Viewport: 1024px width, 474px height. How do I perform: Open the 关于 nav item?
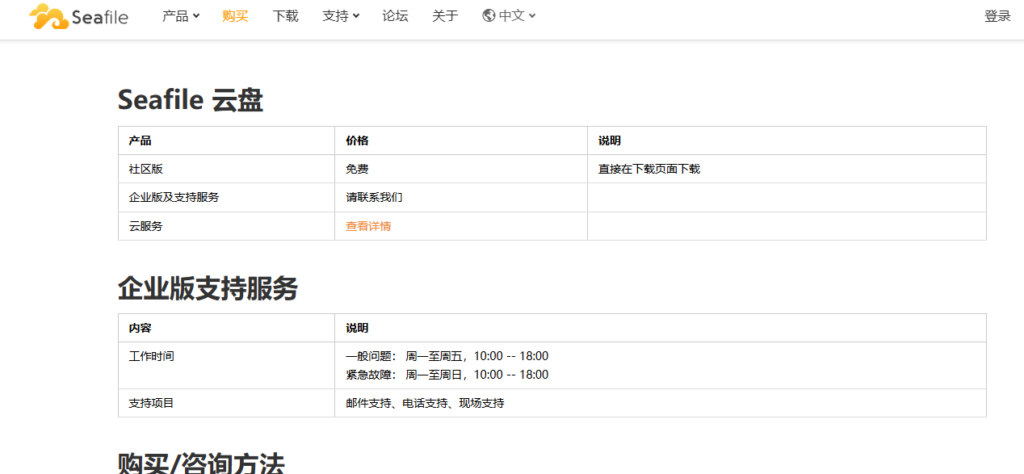point(445,16)
